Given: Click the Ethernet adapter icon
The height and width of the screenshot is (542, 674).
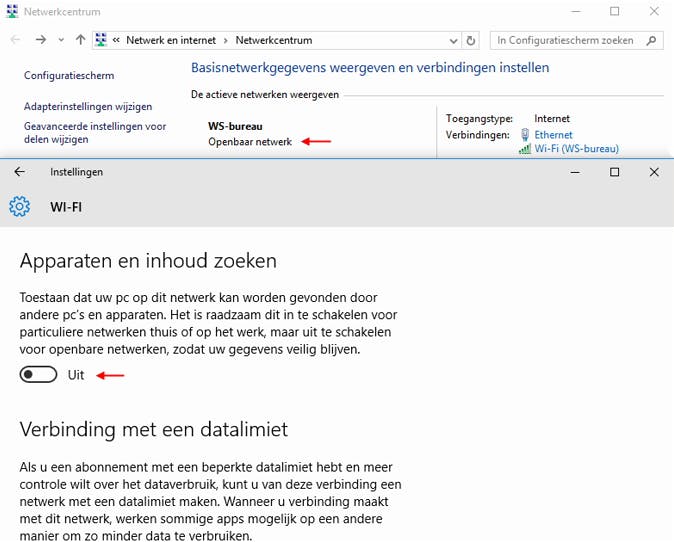Looking at the screenshot, I should (x=525, y=135).
